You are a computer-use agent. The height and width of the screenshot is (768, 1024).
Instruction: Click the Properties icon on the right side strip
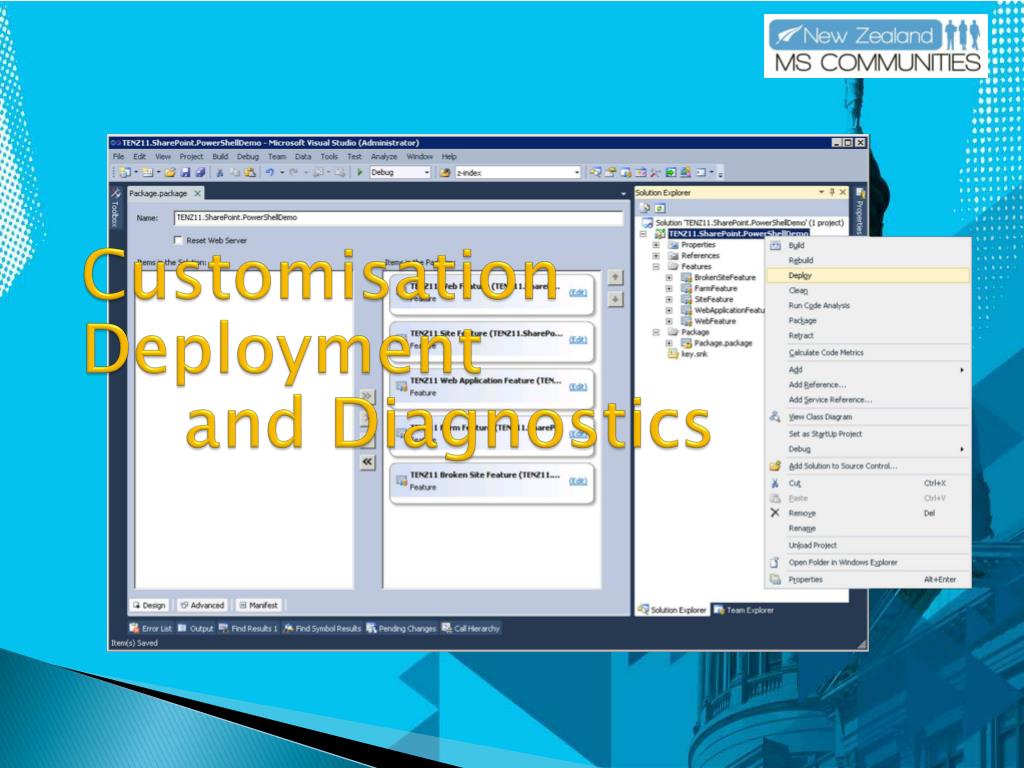[x=860, y=193]
